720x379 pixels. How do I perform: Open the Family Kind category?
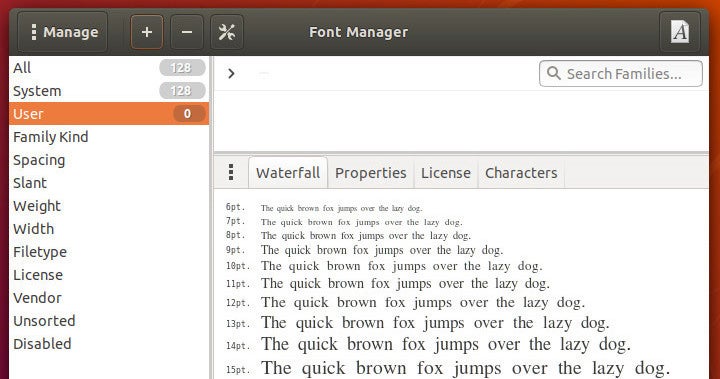109,136
